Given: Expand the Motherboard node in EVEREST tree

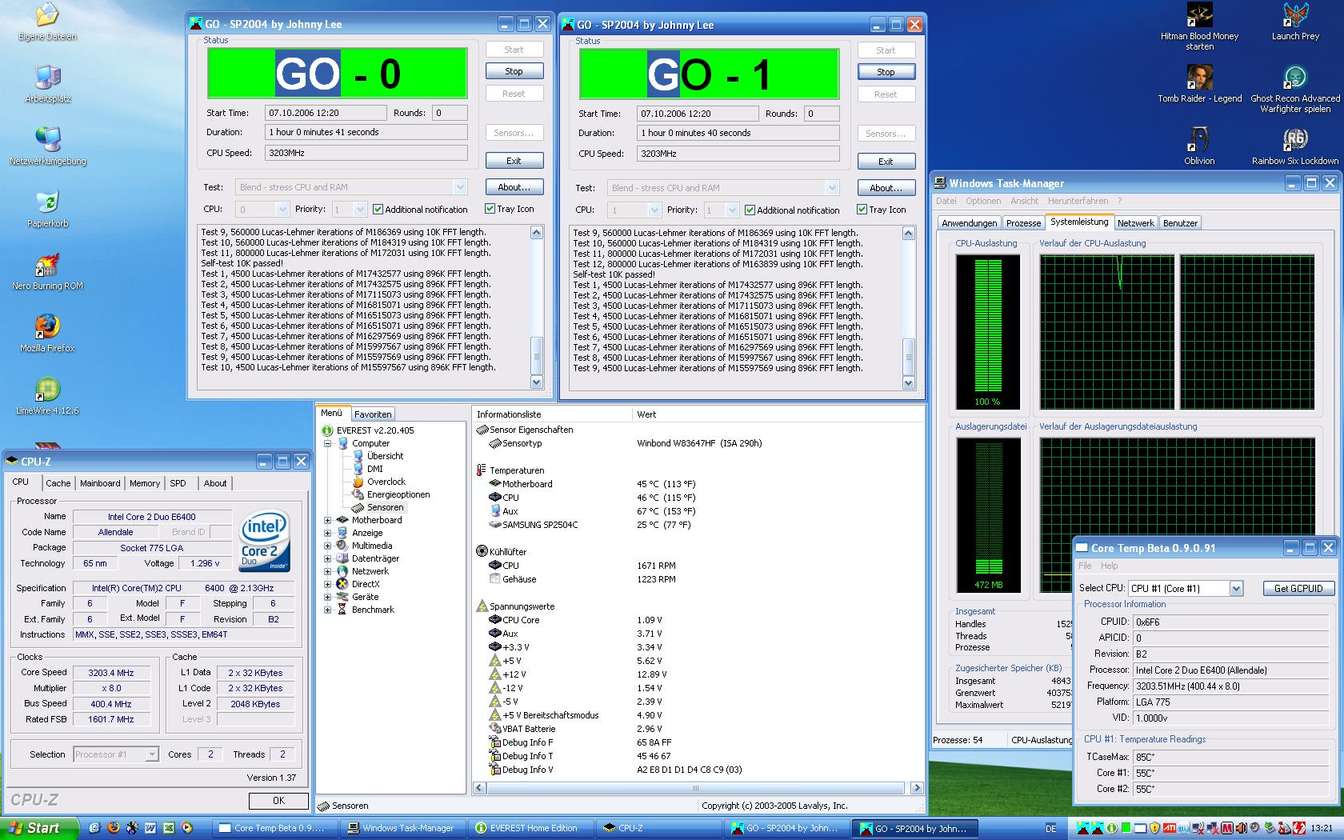Looking at the screenshot, I should pos(328,520).
